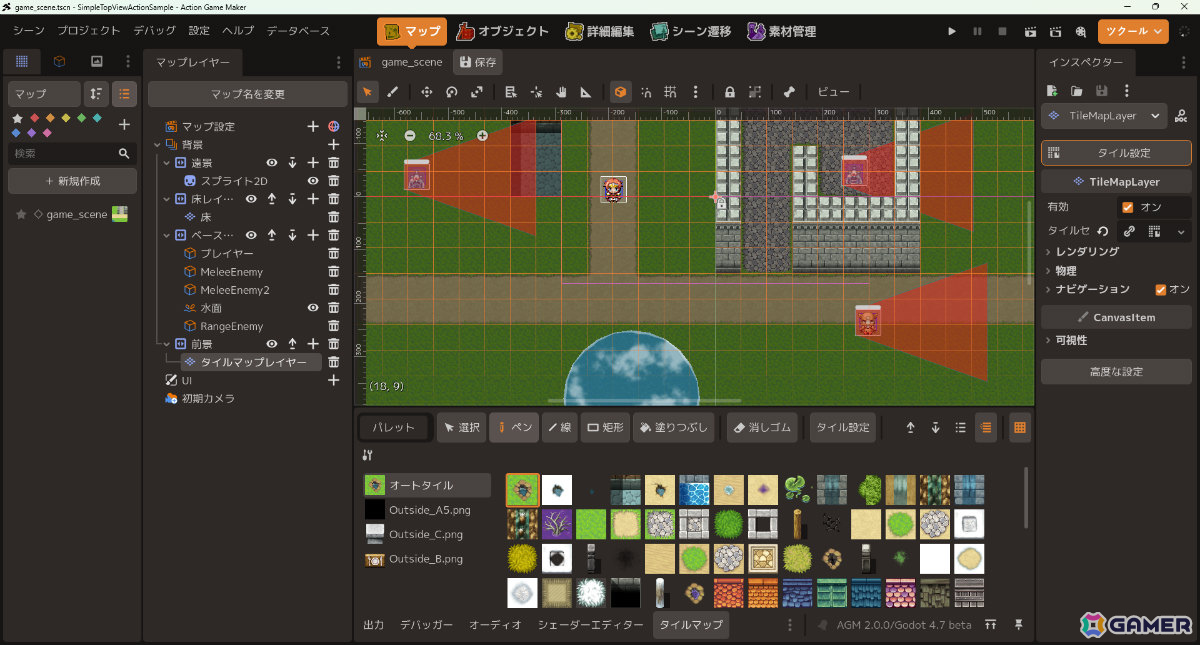Image resolution: width=1200 pixels, height=645 pixels.
Task: Toggle the tile grid view icon in palette
Action: click(x=1019, y=427)
